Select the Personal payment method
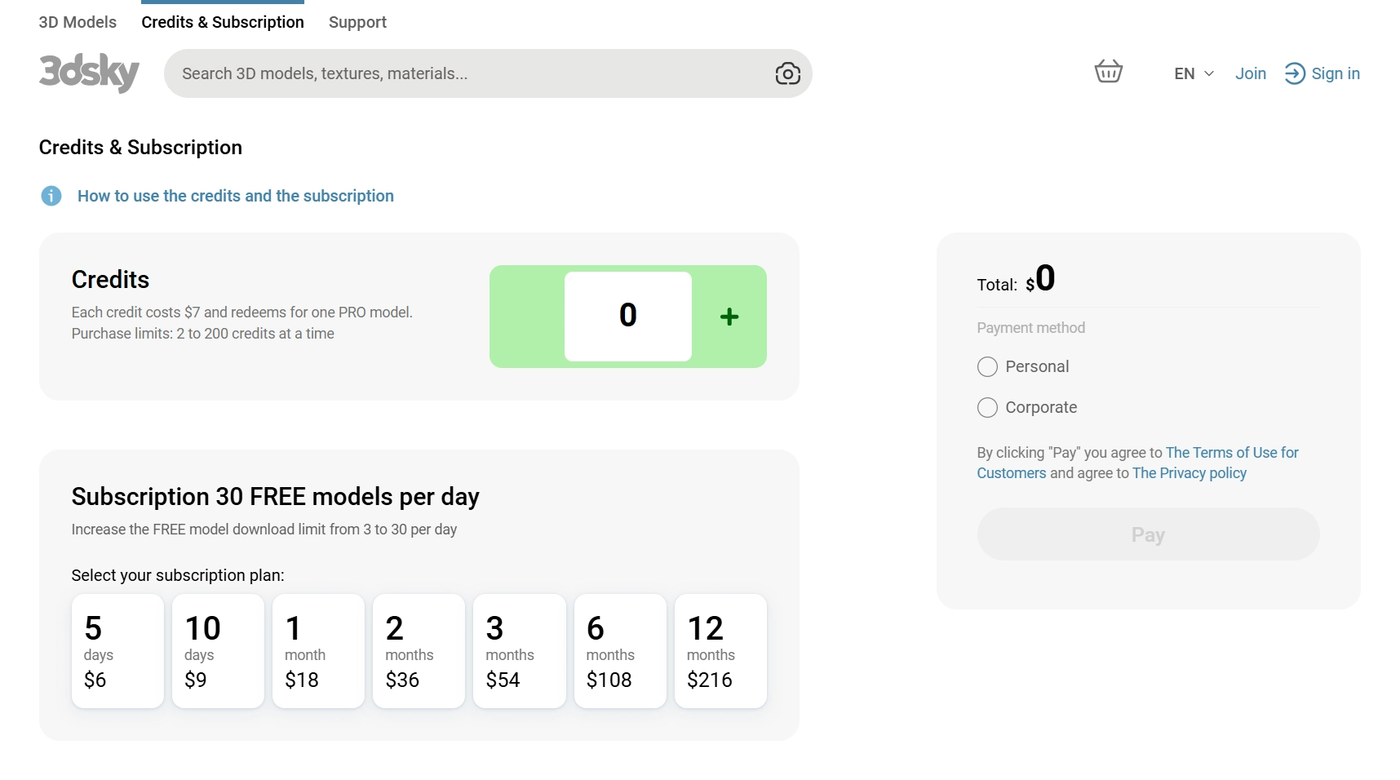This screenshot has width=1400, height=780. click(987, 367)
